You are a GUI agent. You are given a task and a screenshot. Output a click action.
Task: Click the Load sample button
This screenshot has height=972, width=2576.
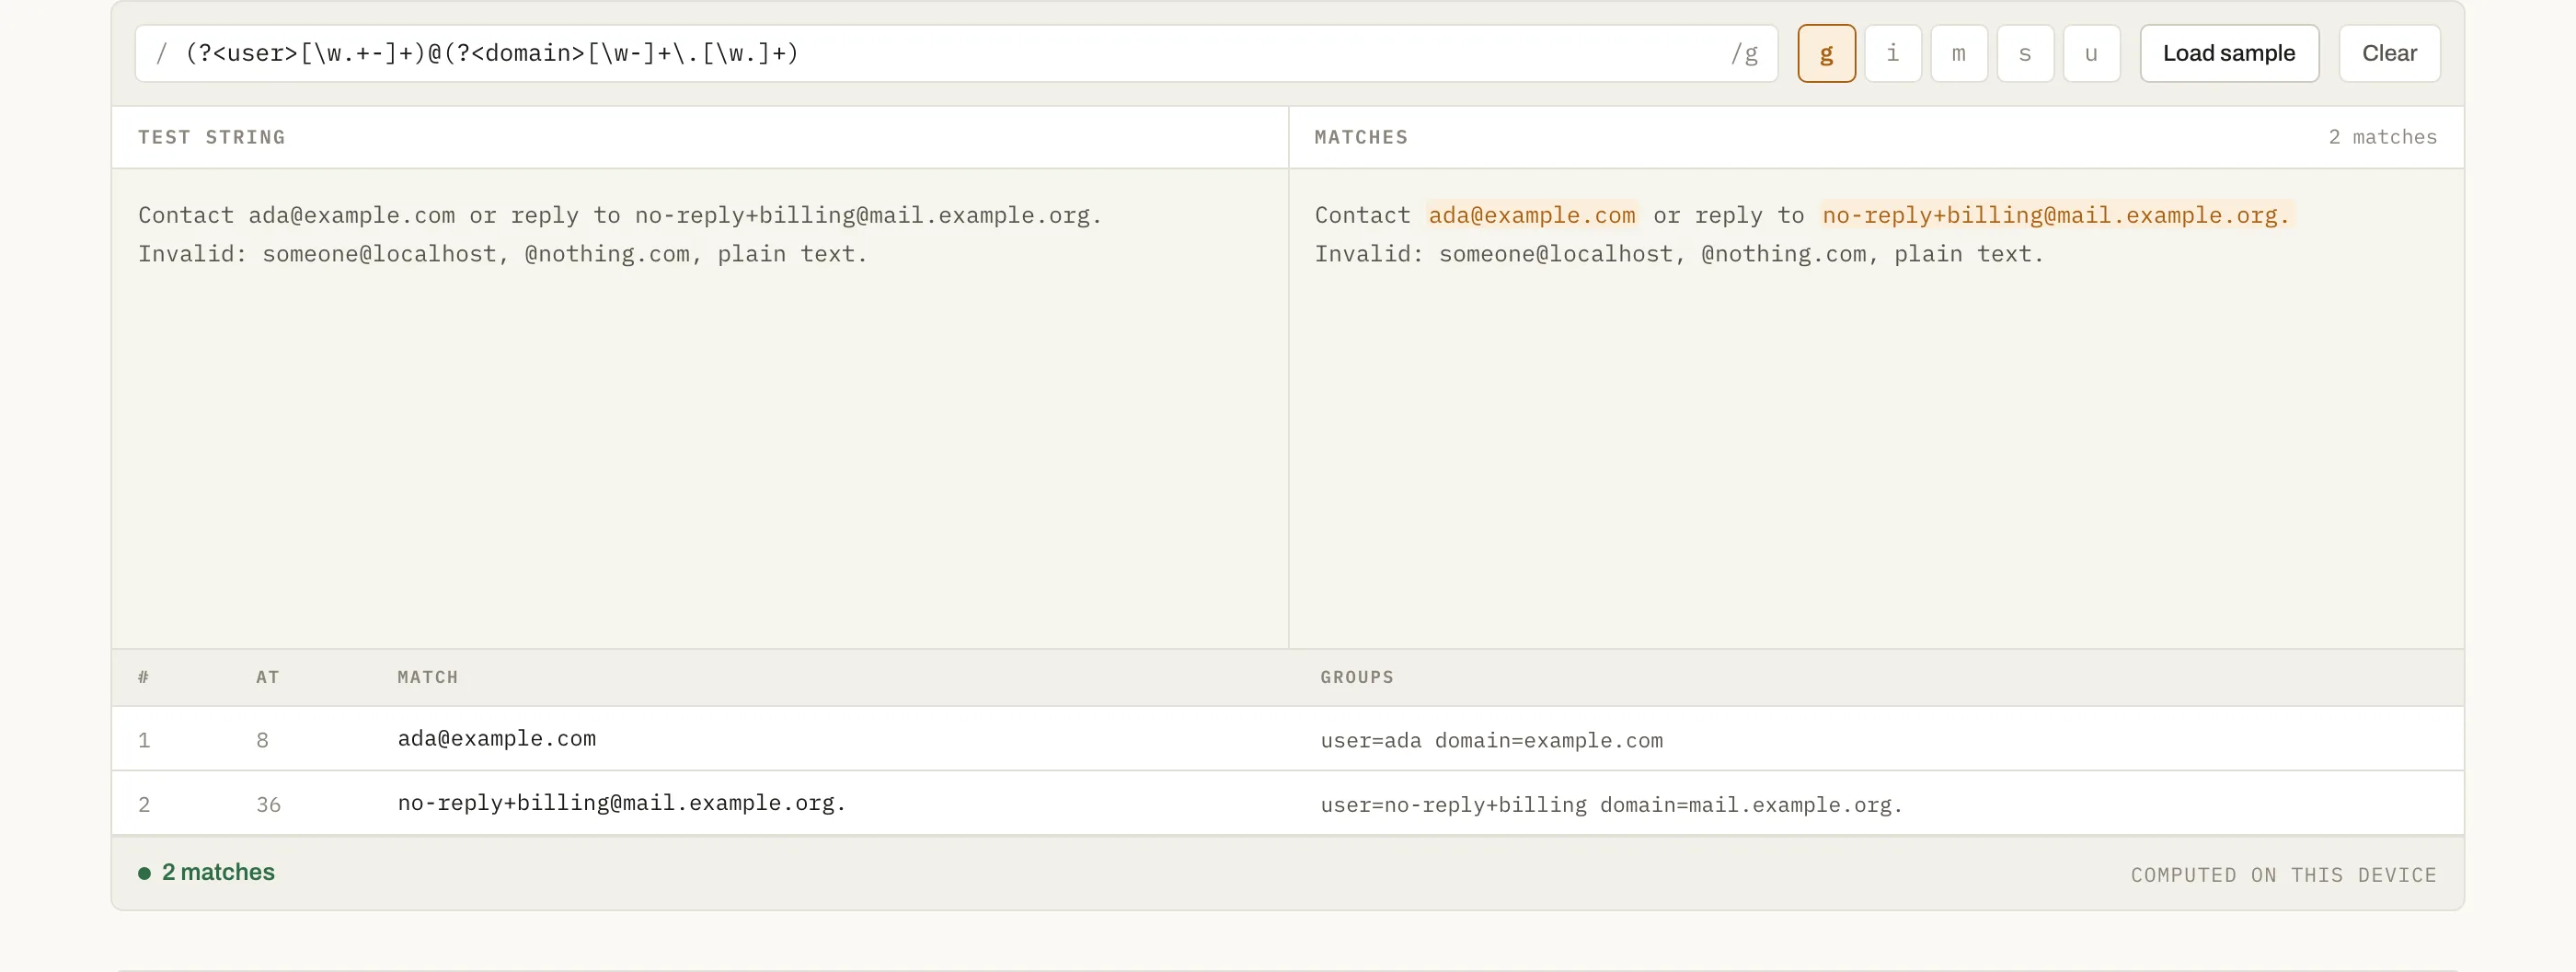(x=2228, y=53)
